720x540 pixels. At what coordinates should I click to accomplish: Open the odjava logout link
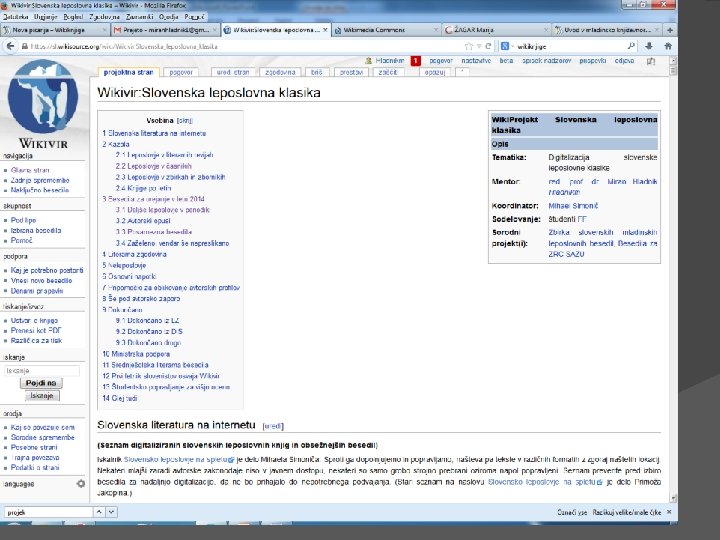(x=624, y=61)
